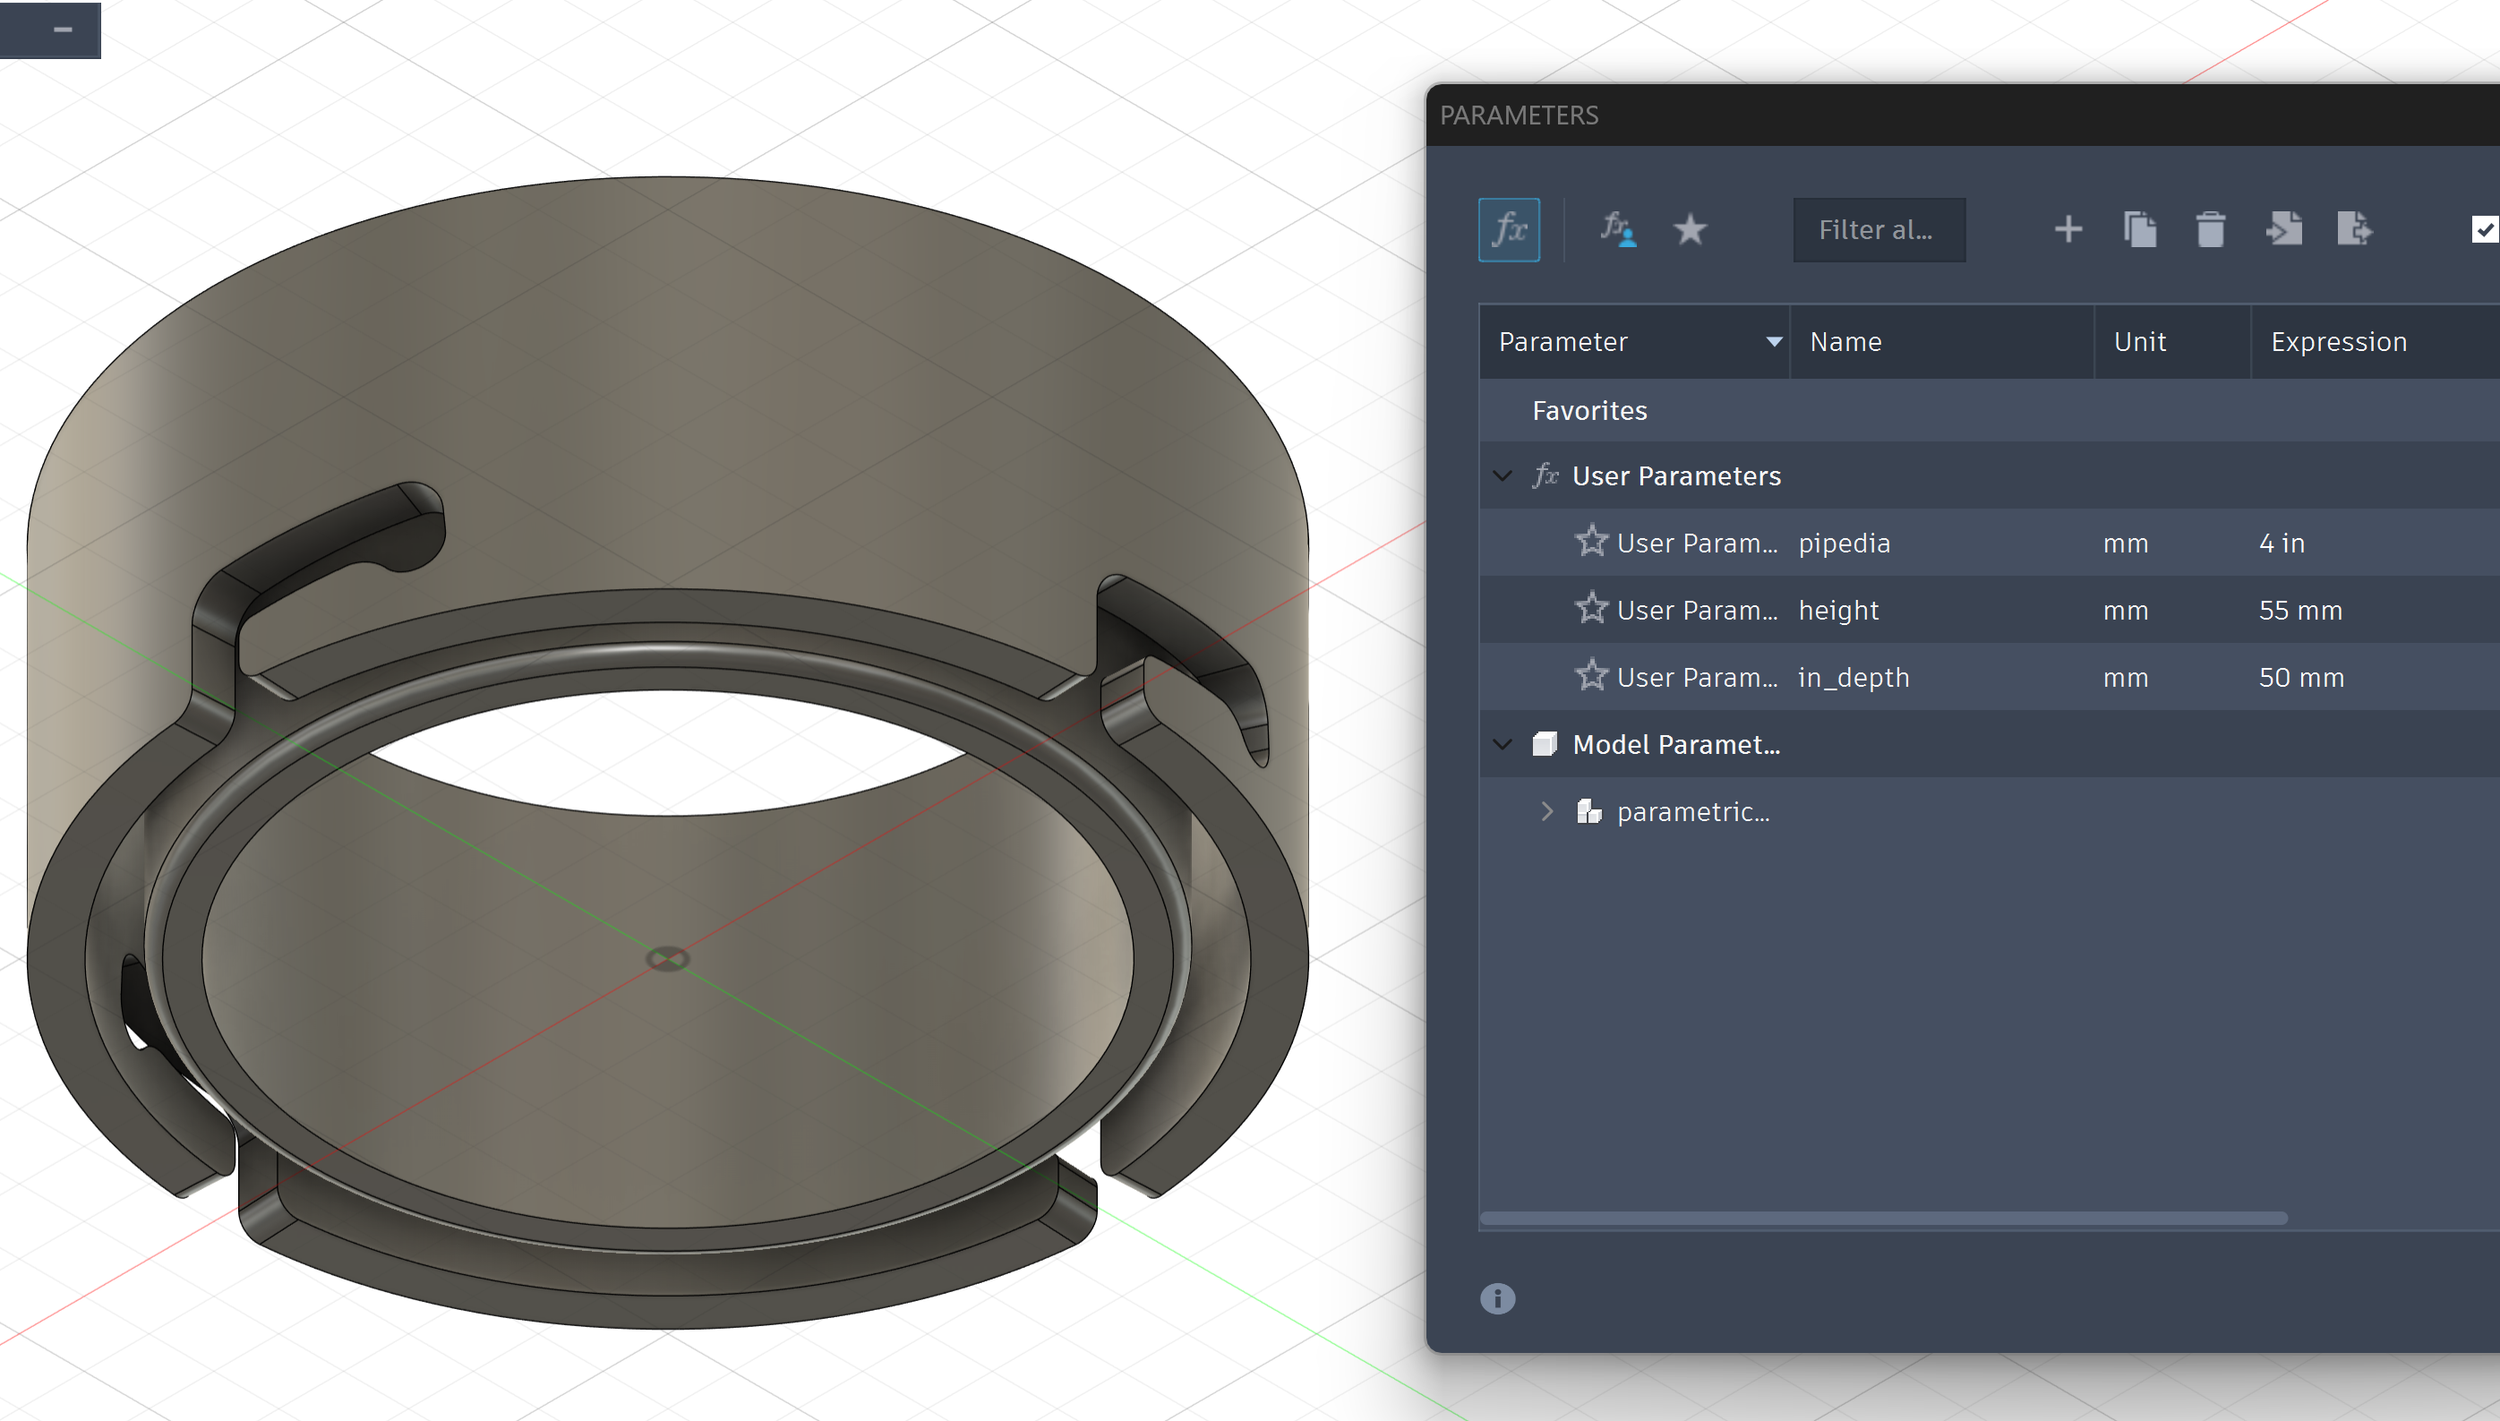Toggle the checkbox at toolbar right edge
This screenshot has width=2500, height=1421.
pos(2484,230)
